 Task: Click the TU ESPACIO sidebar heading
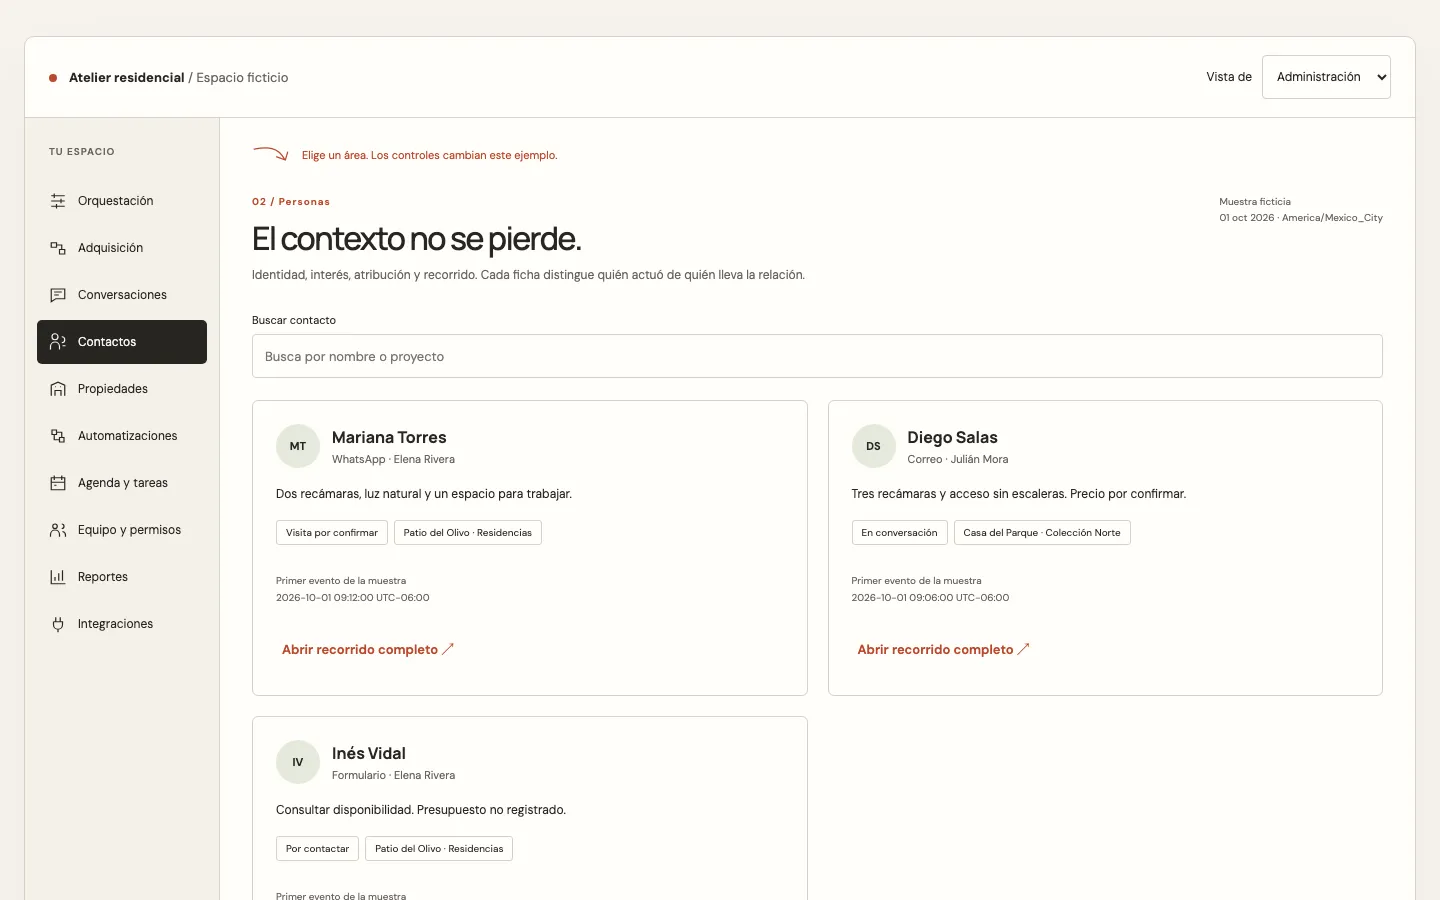82,152
